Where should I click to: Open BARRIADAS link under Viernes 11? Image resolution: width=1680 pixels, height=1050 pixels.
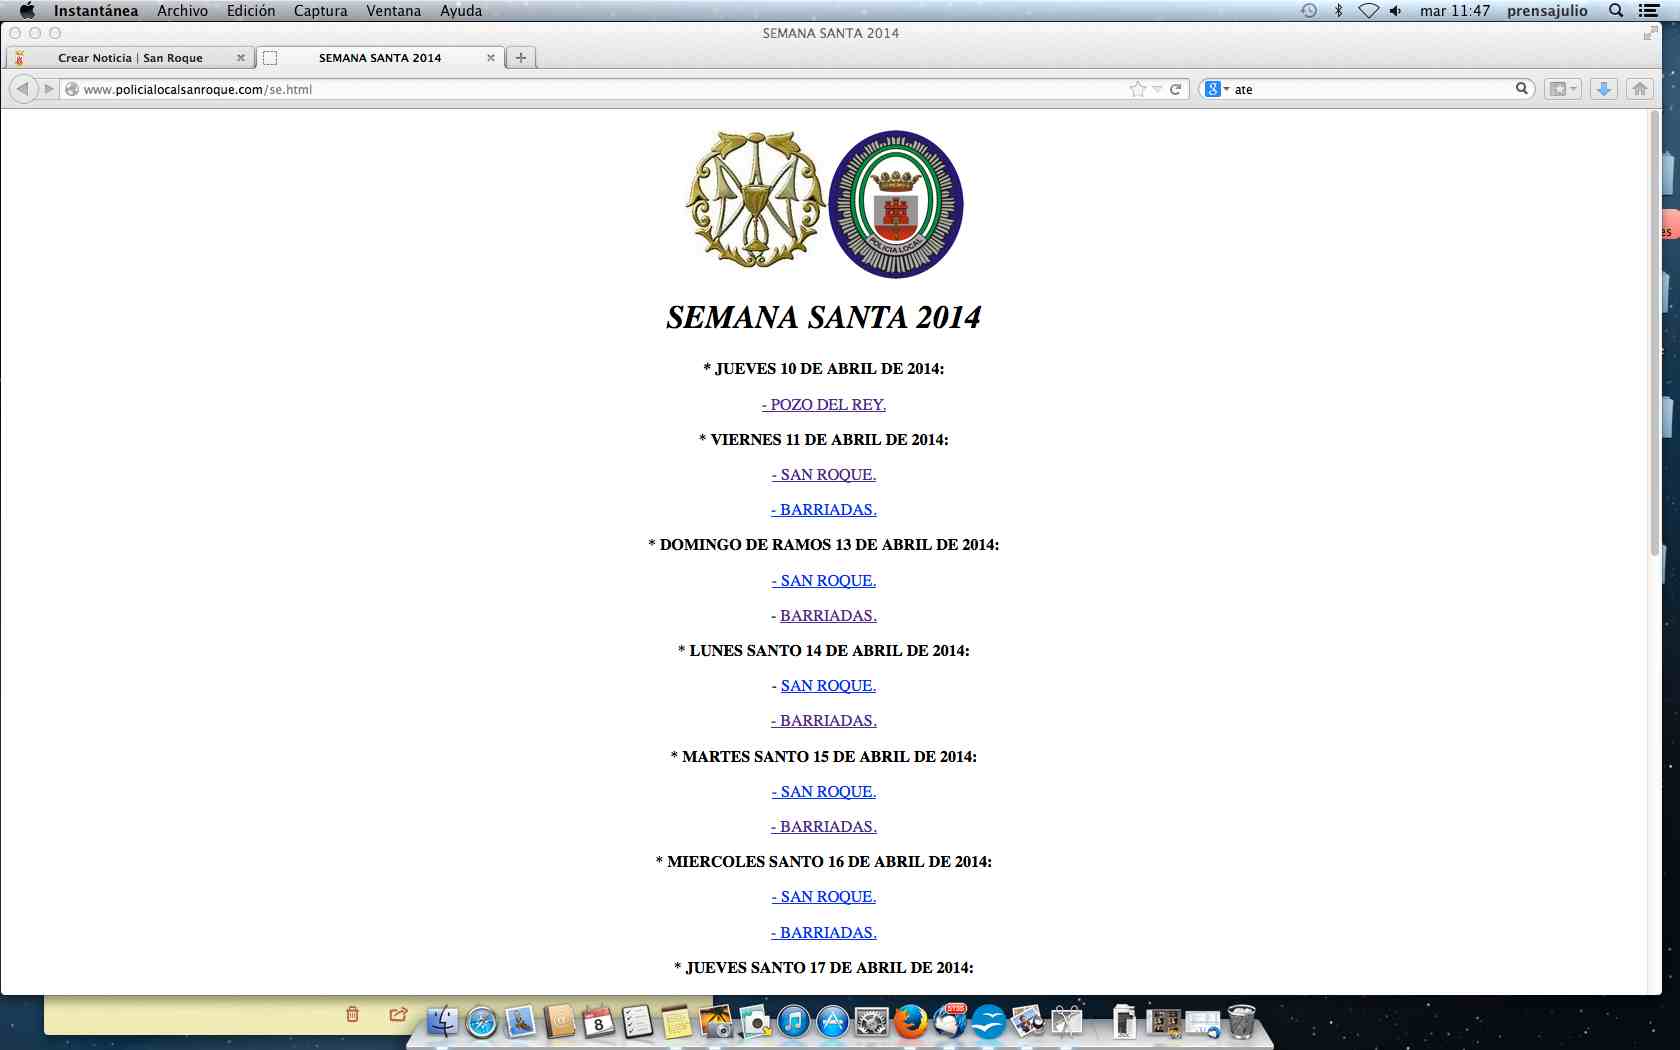click(x=824, y=509)
